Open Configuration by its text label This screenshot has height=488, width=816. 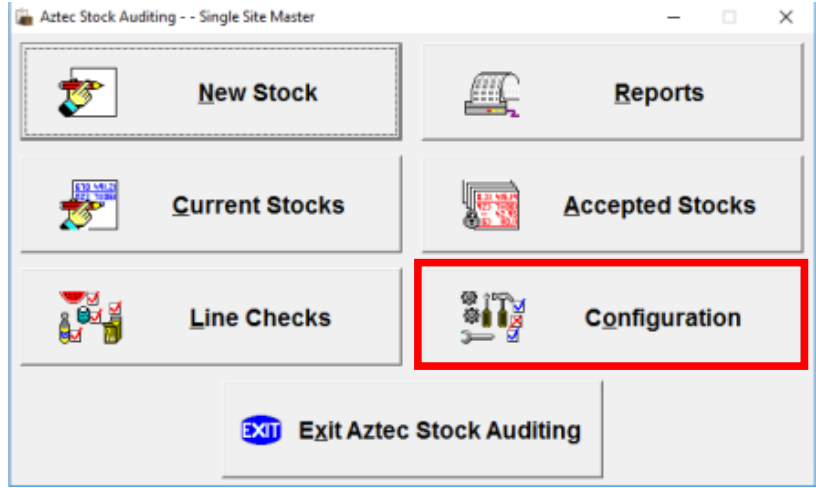[x=663, y=318]
